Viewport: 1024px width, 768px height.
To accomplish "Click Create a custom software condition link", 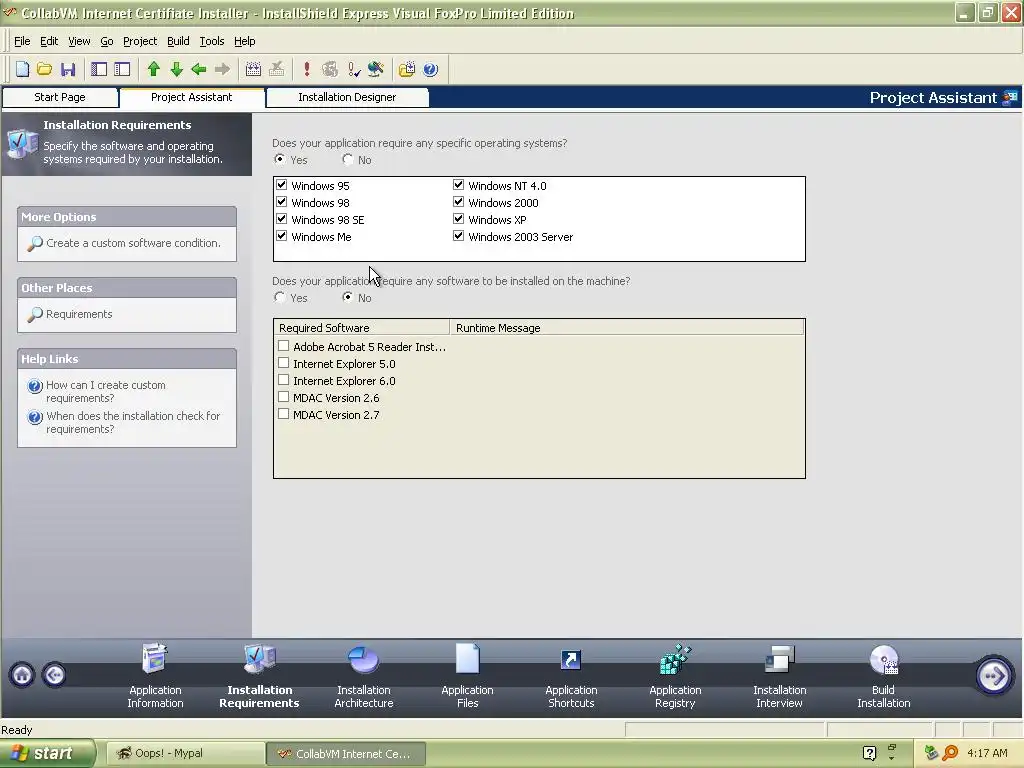I will click(133, 243).
